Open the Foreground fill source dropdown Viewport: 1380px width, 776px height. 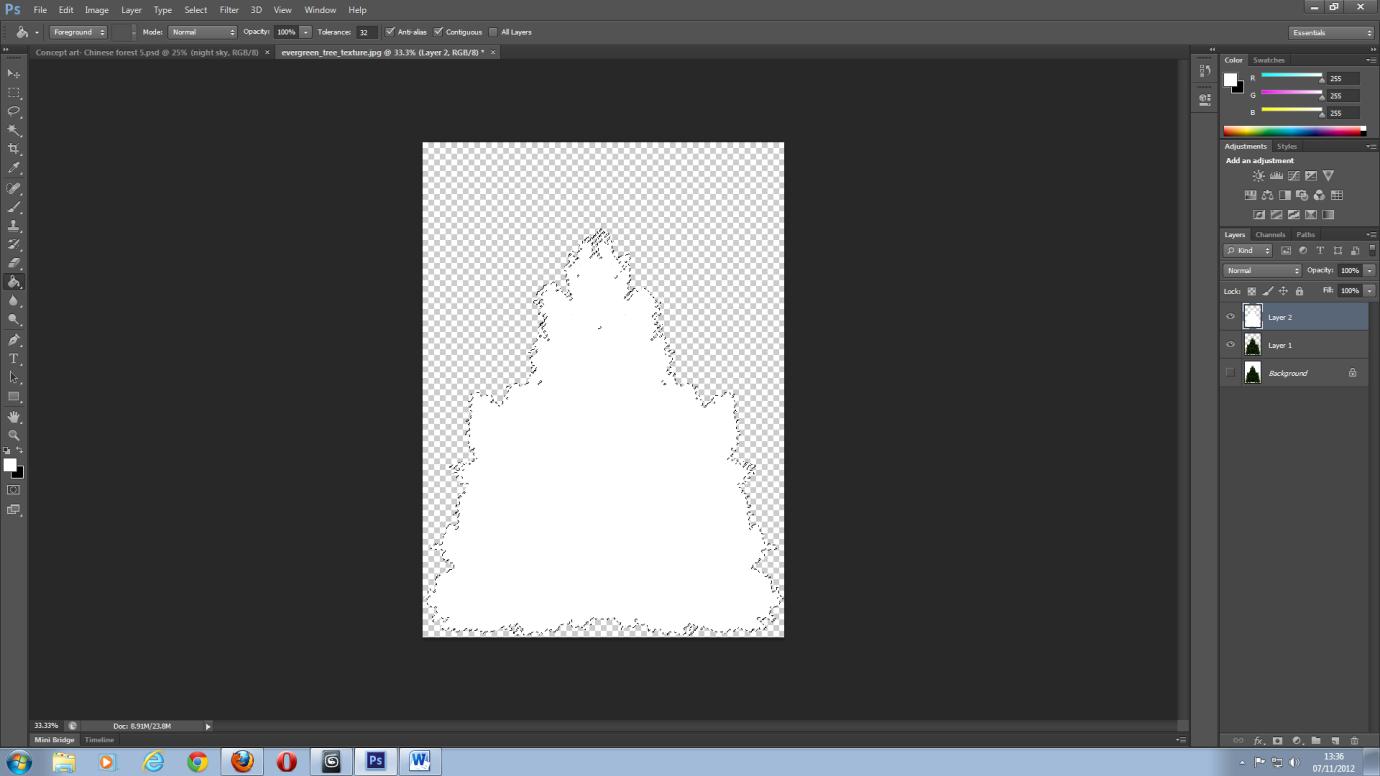(x=78, y=32)
